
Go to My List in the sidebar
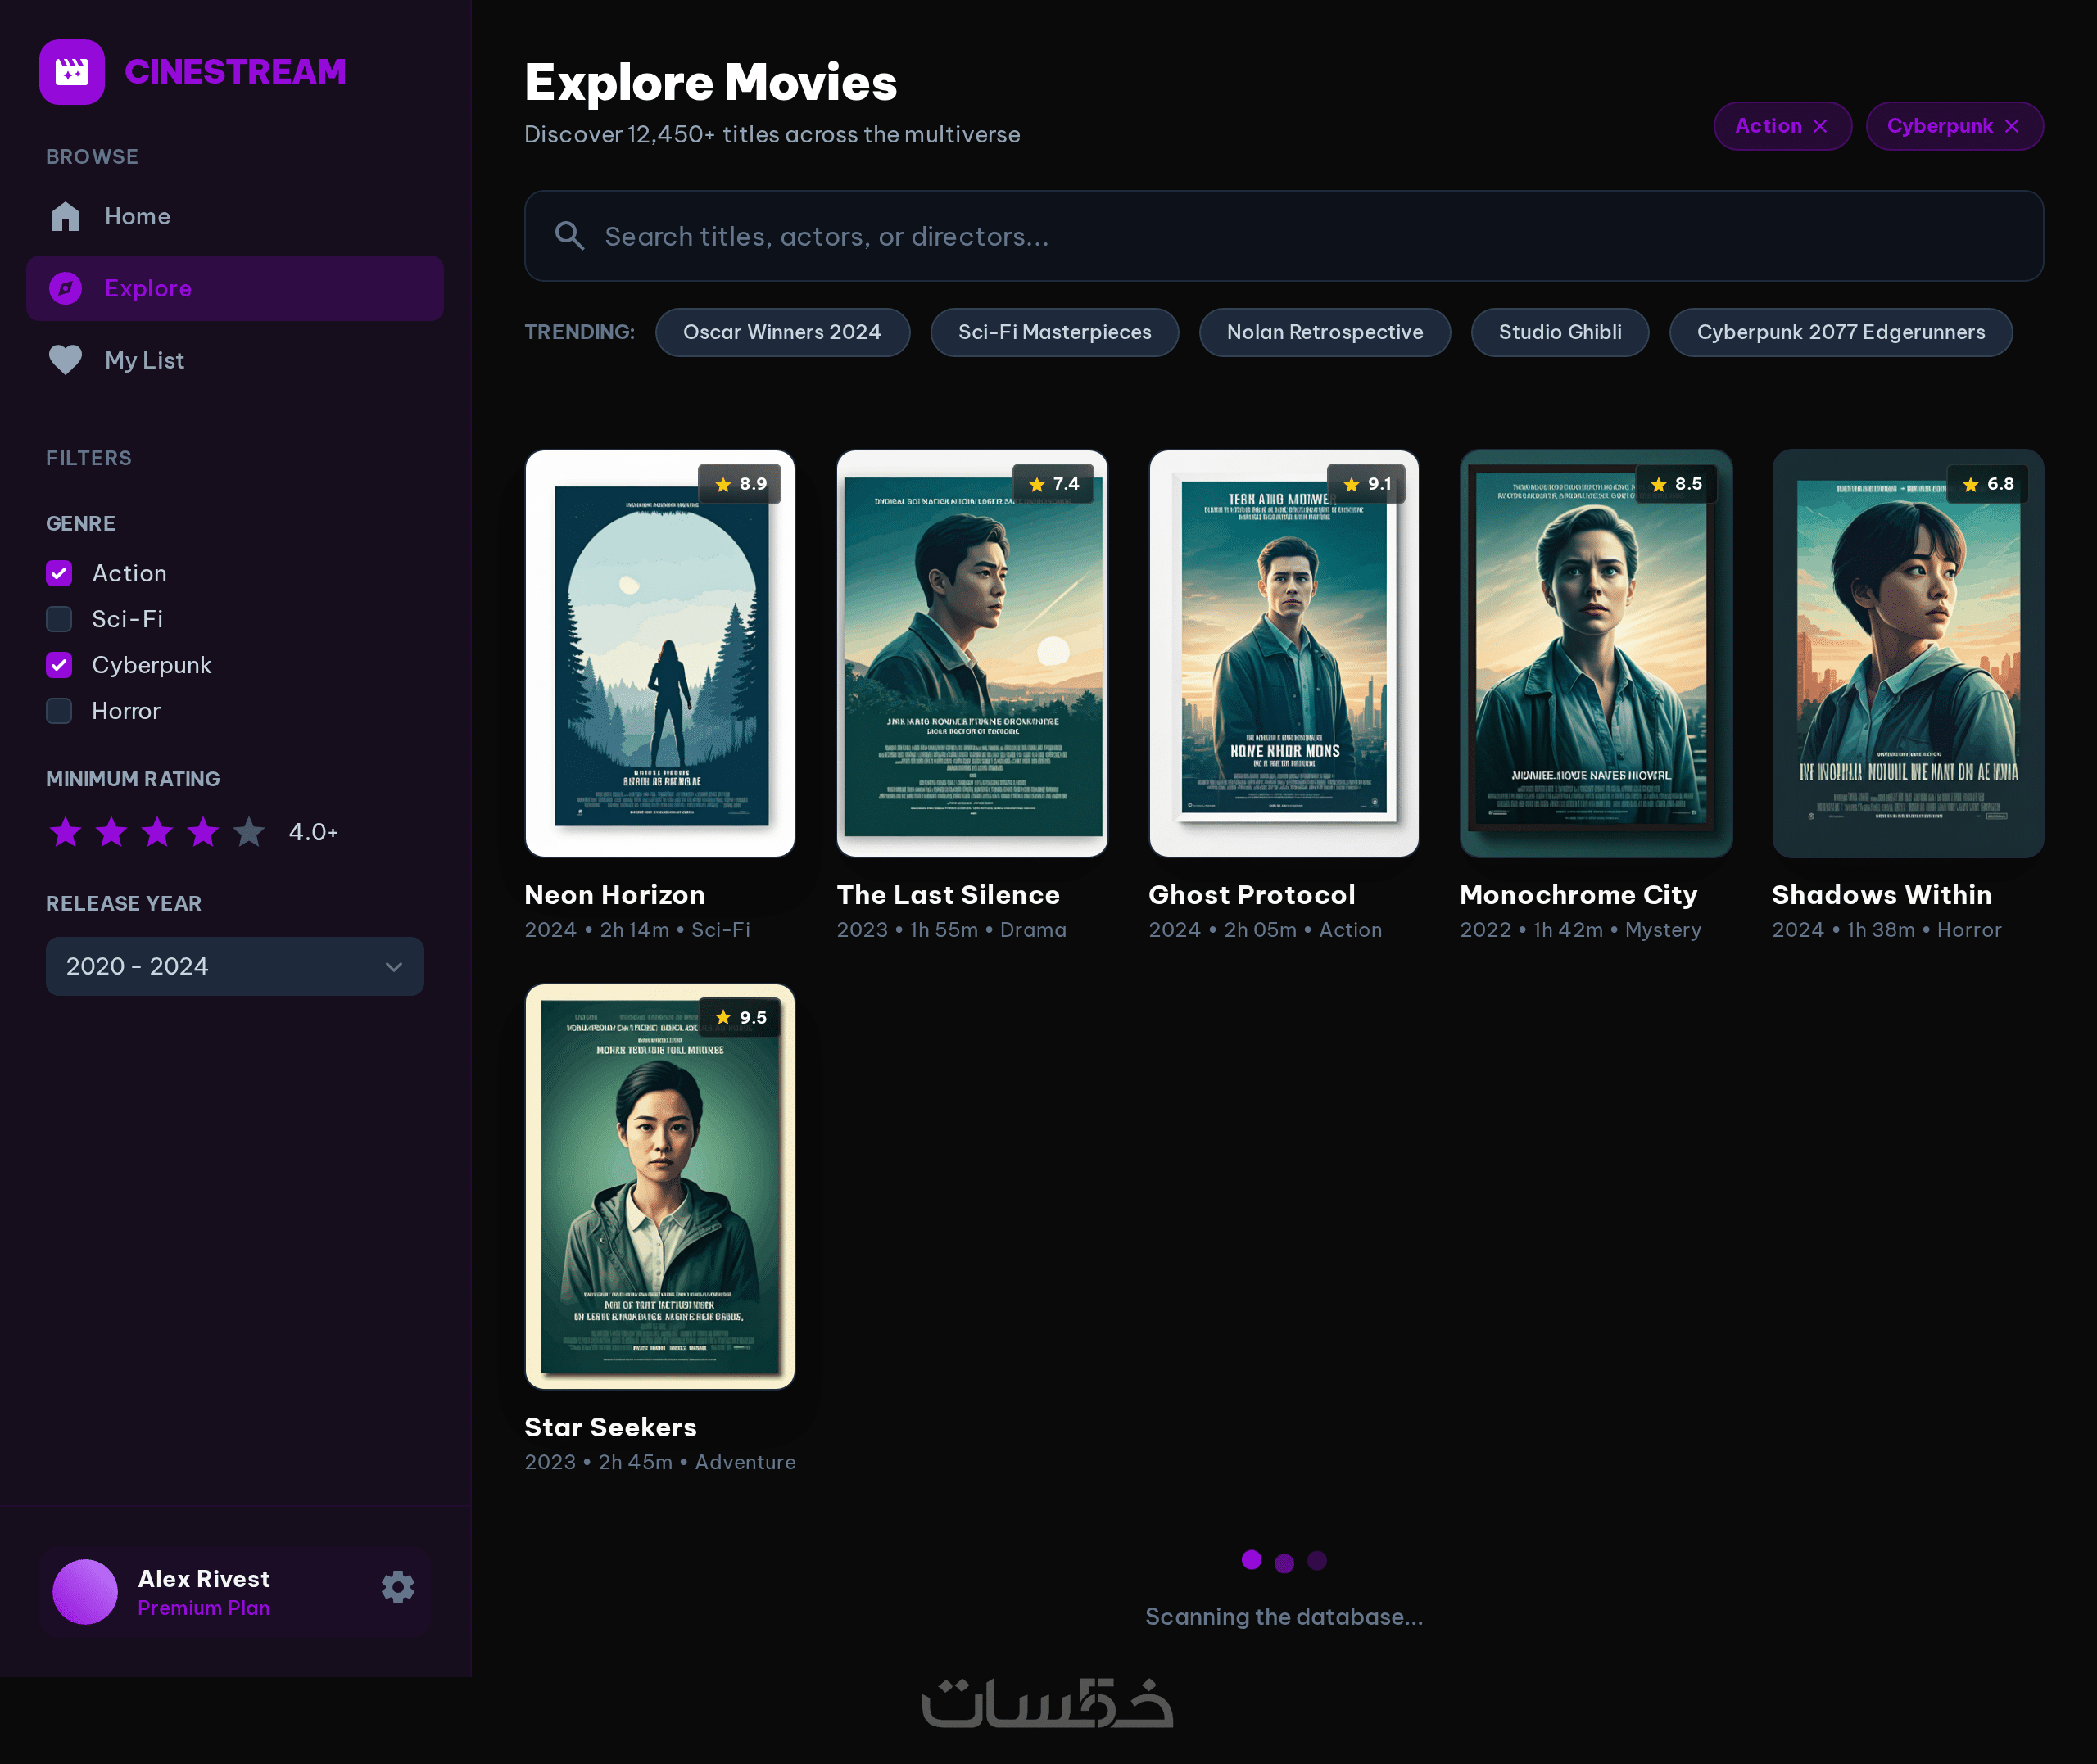(144, 360)
